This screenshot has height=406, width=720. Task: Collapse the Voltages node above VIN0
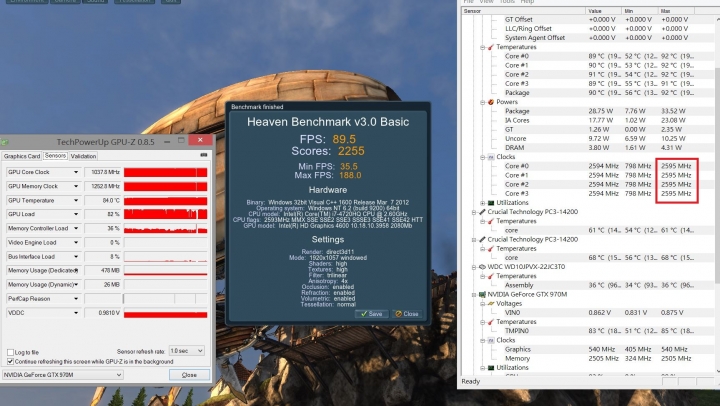(483, 304)
